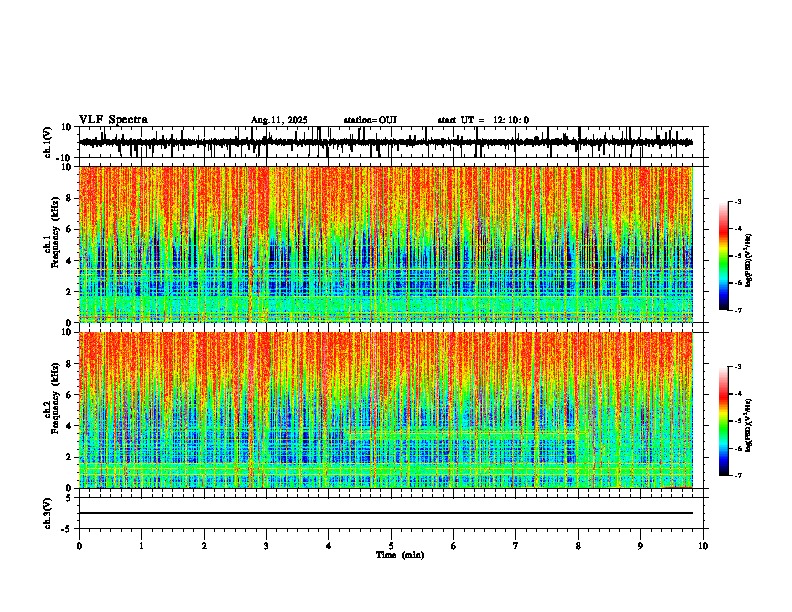Click the "-3" tick on ch.2 color bar

[738, 367]
